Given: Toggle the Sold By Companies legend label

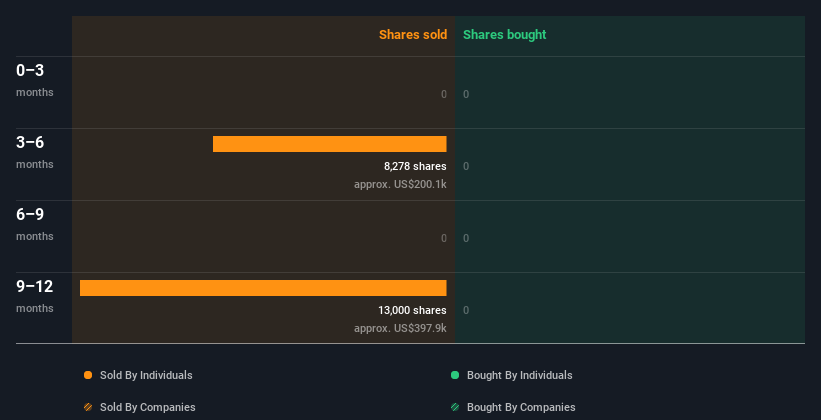Looking at the screenshot, I should point(148,407).
